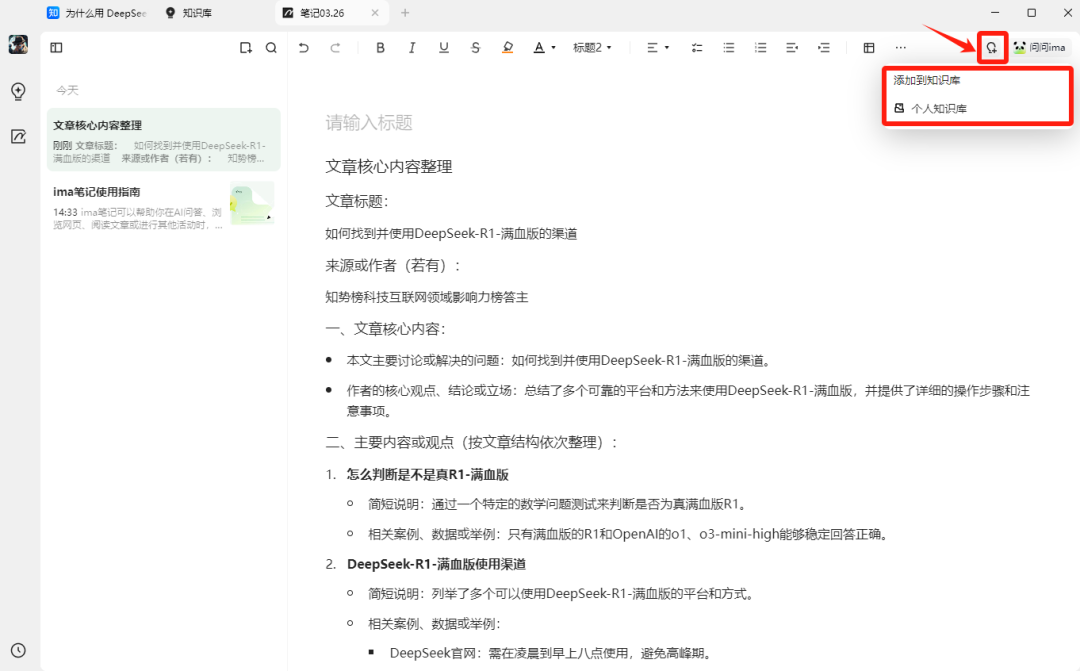
Task: Open the clock history icon at bottom left
Action: click(x=19, y=650)
